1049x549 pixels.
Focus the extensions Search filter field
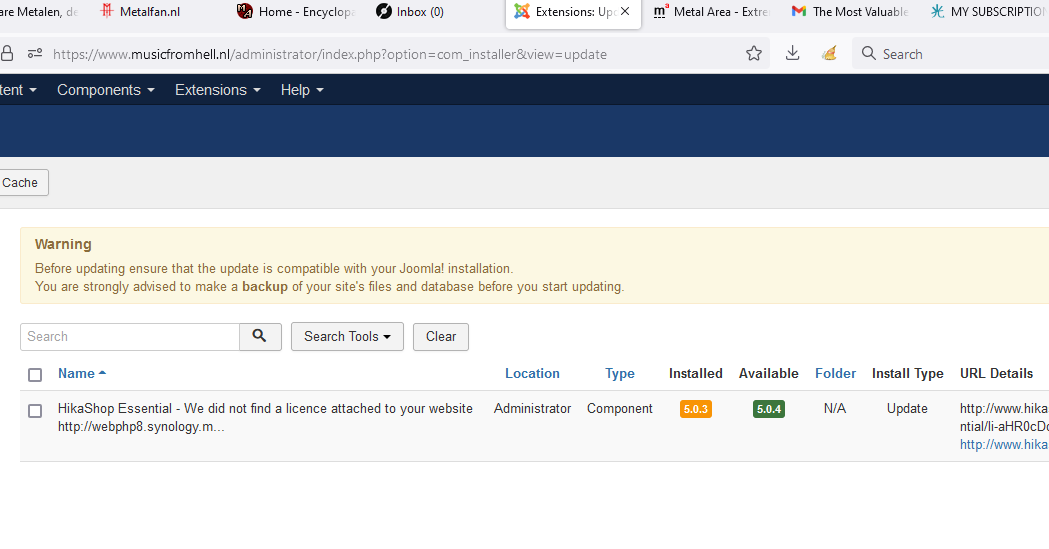(x=130, y=336)
